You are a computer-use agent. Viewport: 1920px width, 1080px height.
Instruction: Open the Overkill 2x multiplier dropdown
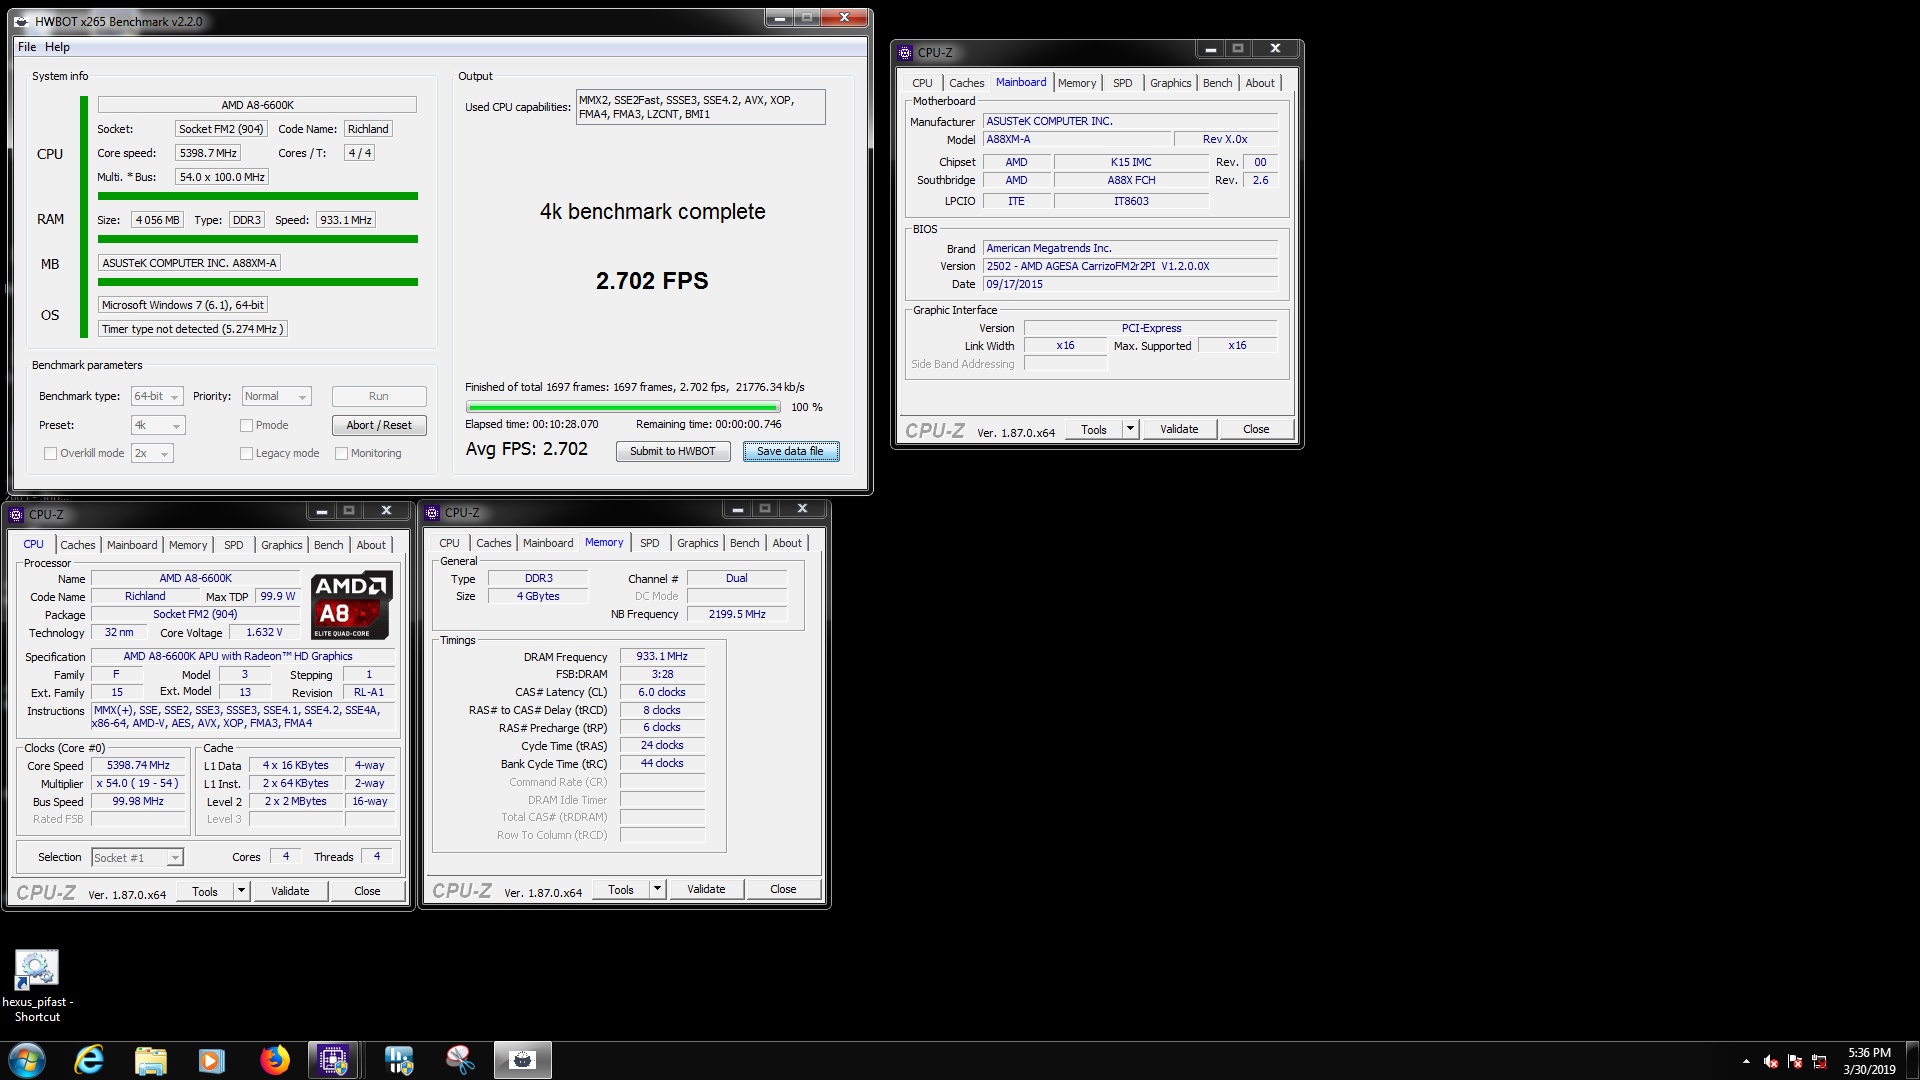[x=152, y=453]
